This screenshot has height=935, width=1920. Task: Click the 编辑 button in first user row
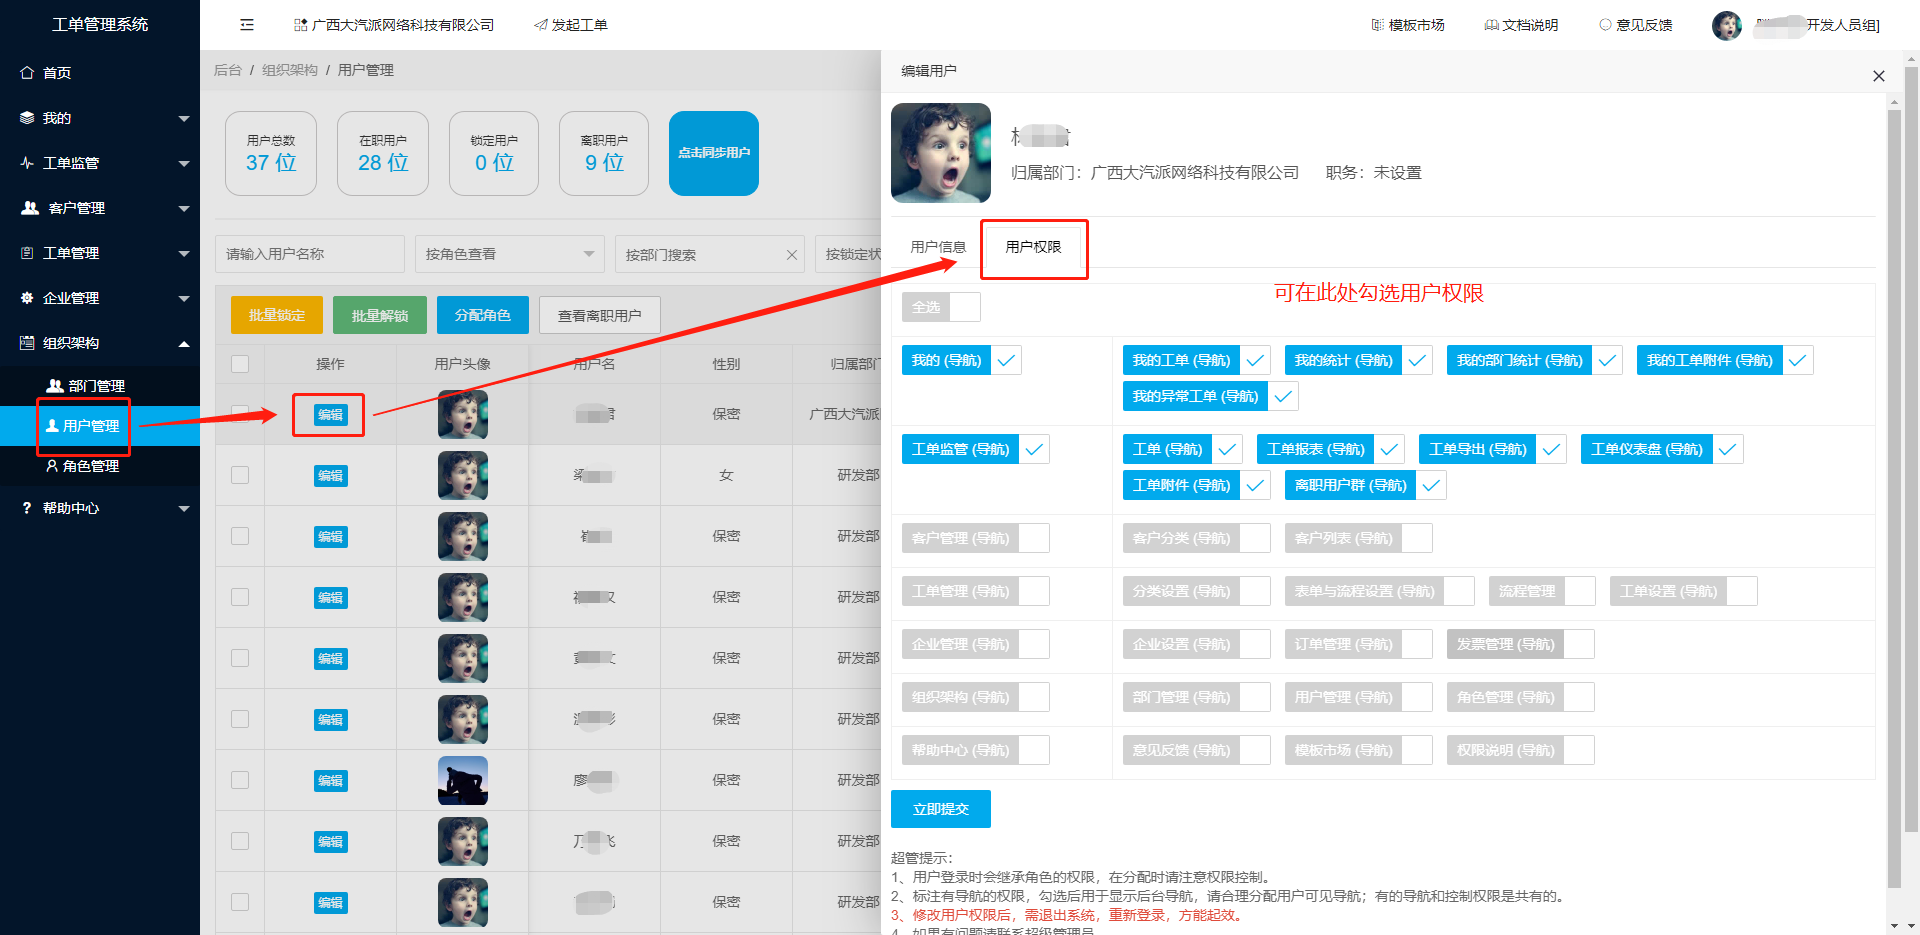[x=330, y=415]
